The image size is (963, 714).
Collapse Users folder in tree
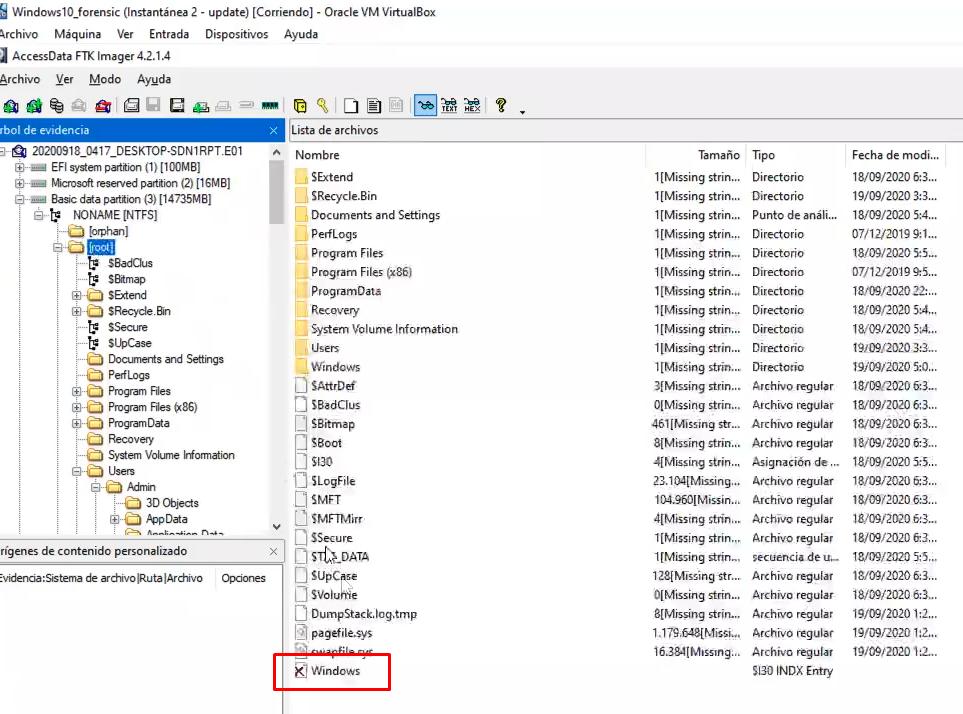pos(77,471)
